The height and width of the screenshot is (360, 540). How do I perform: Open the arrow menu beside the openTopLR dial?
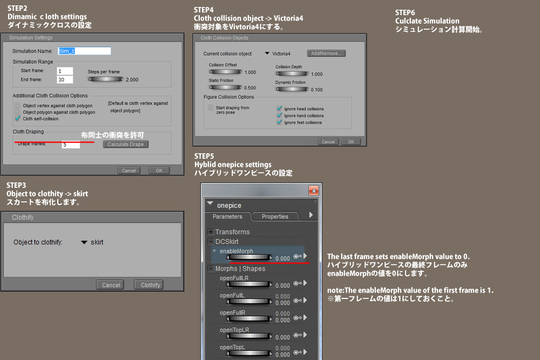coord(305,335)
